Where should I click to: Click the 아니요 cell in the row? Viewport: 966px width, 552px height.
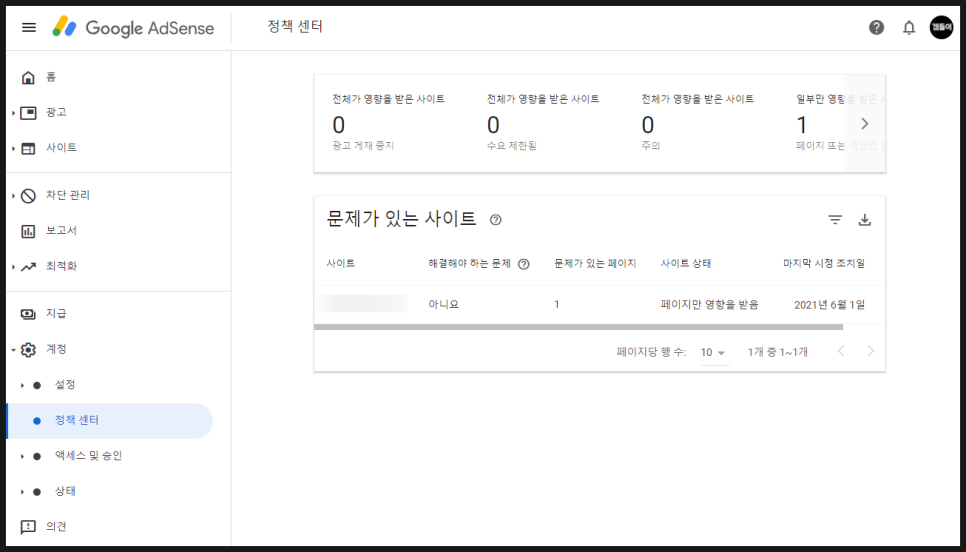coord(444,304)
